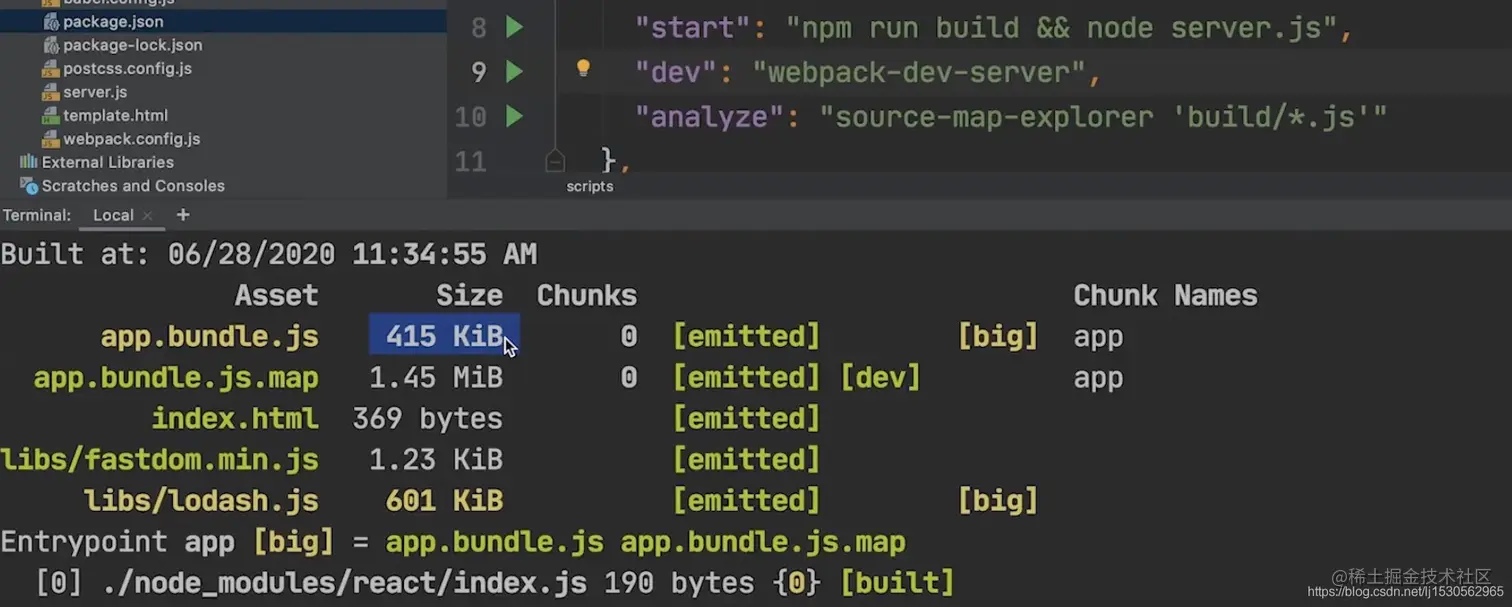This screenshot has height=607, width=1512.
Task: Click the 369 bytes size value
Action: coord(427,418)
